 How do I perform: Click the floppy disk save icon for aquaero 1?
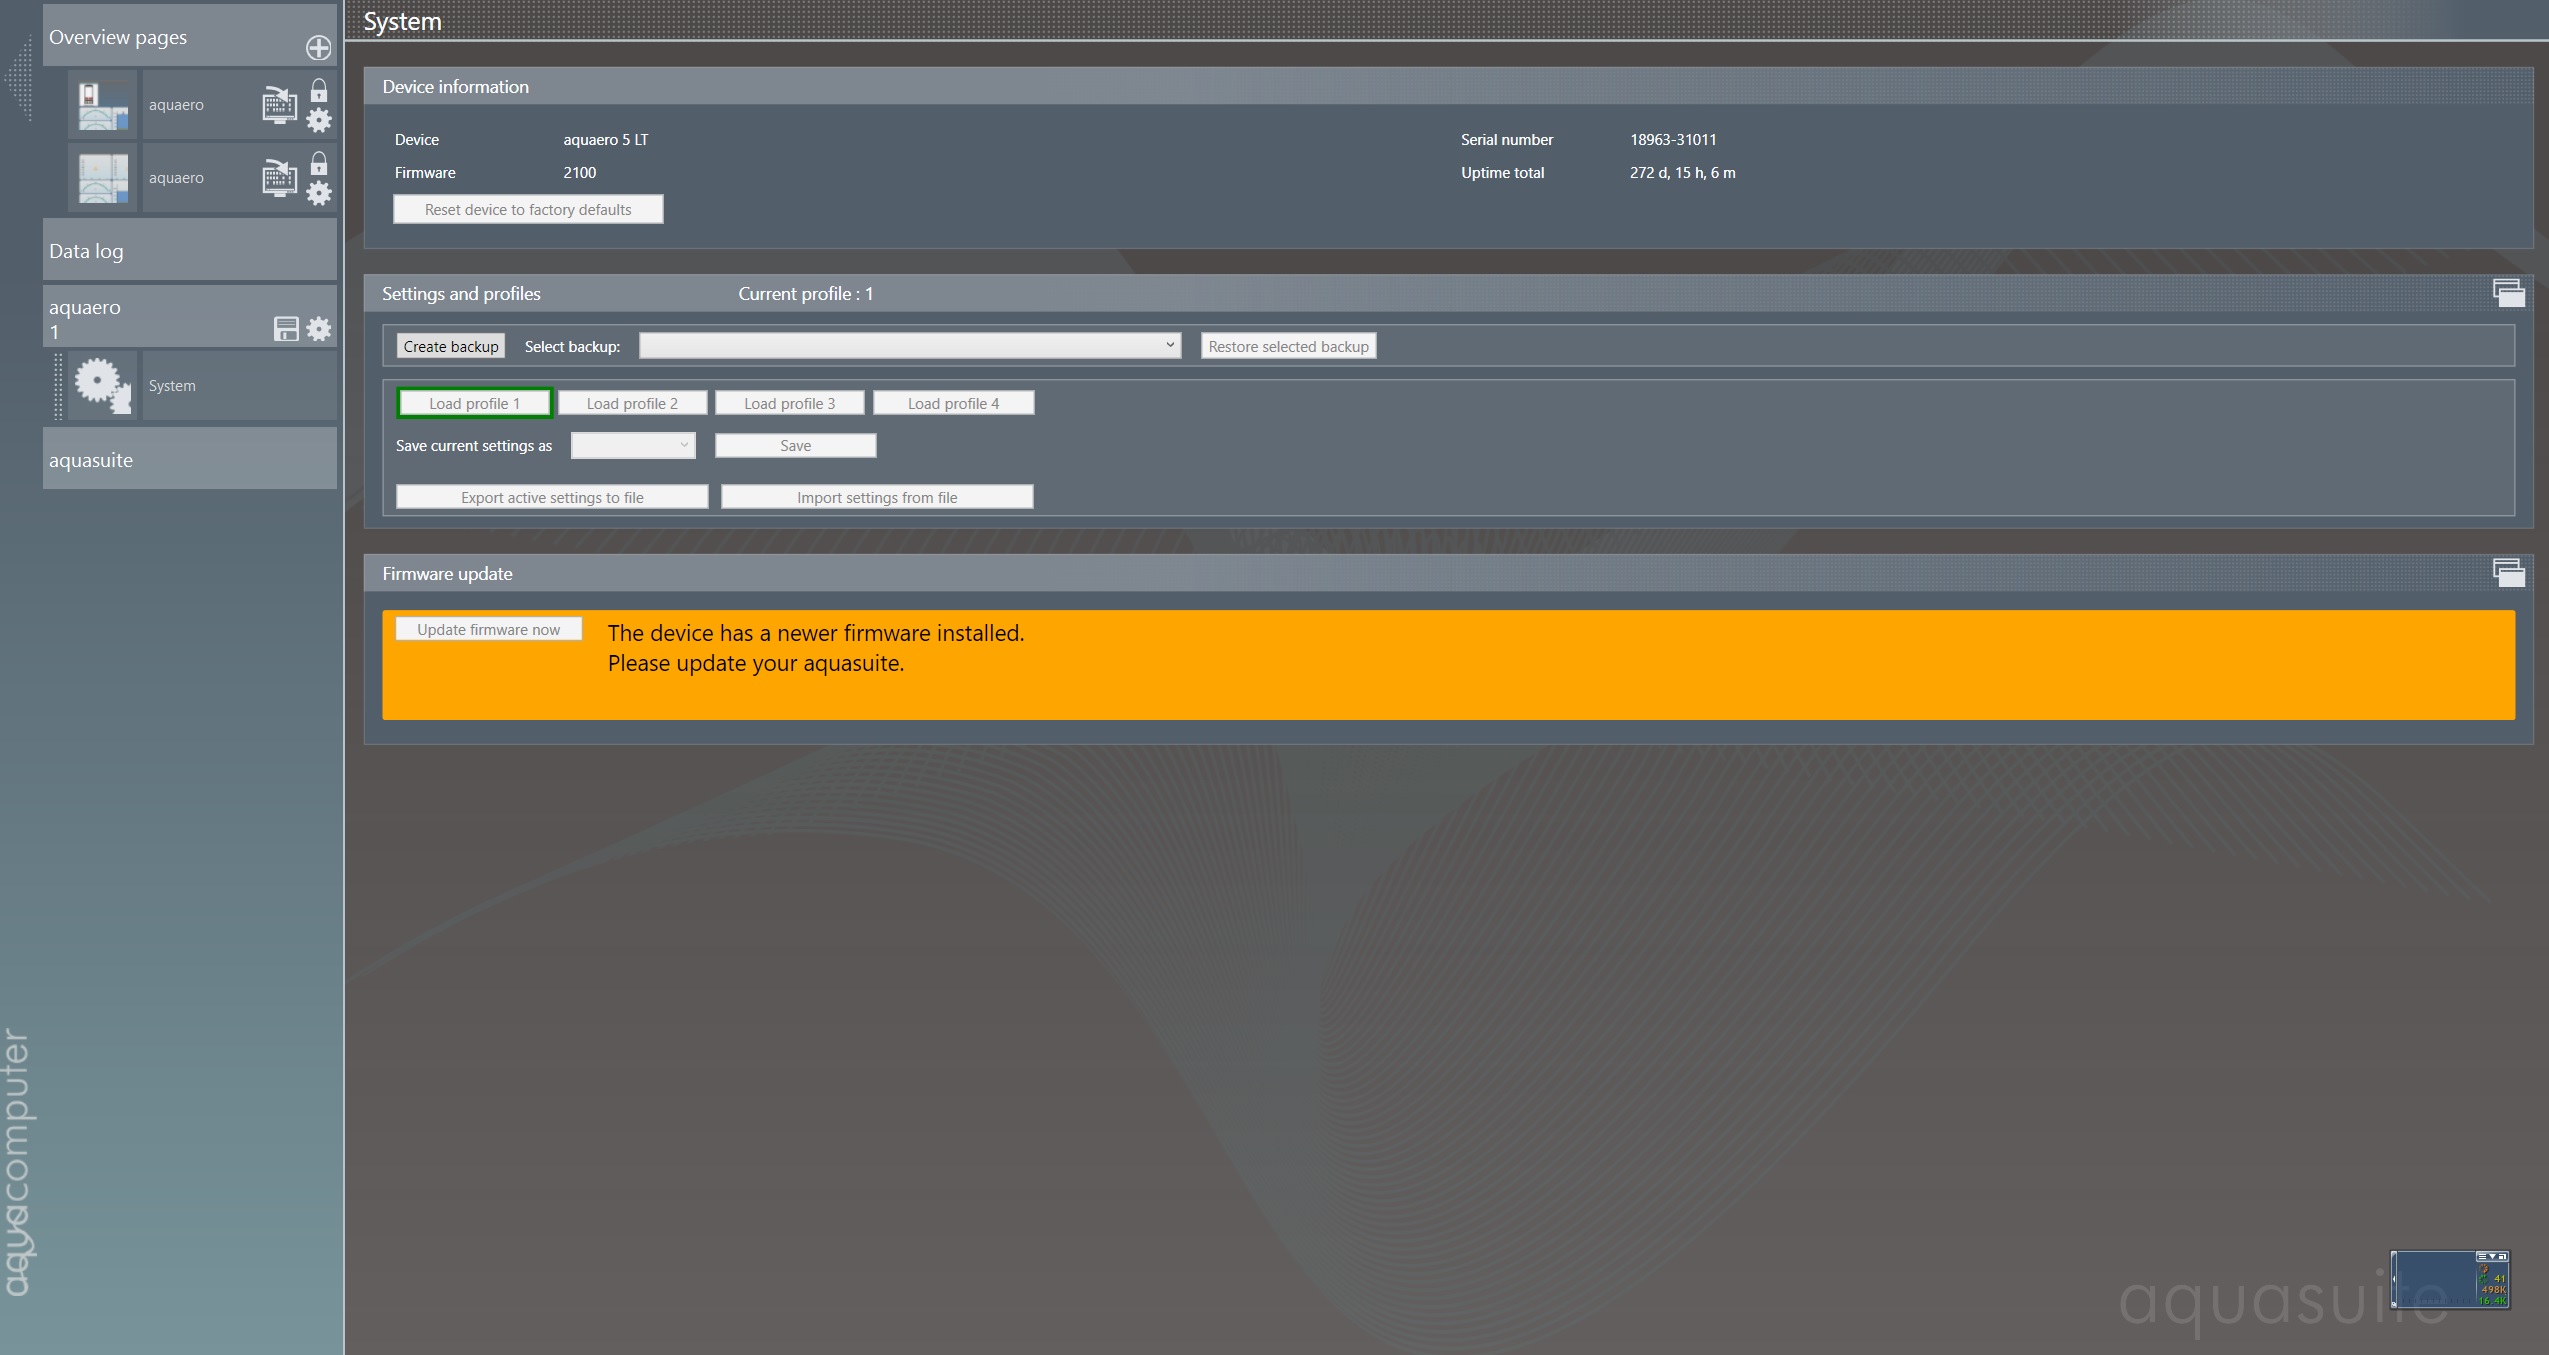coord(286,329)
